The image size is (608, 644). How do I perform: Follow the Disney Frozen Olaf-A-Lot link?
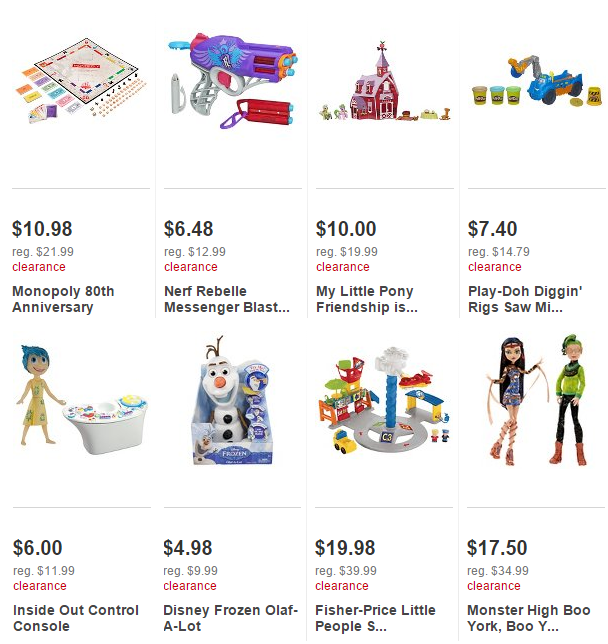(230, 618)
